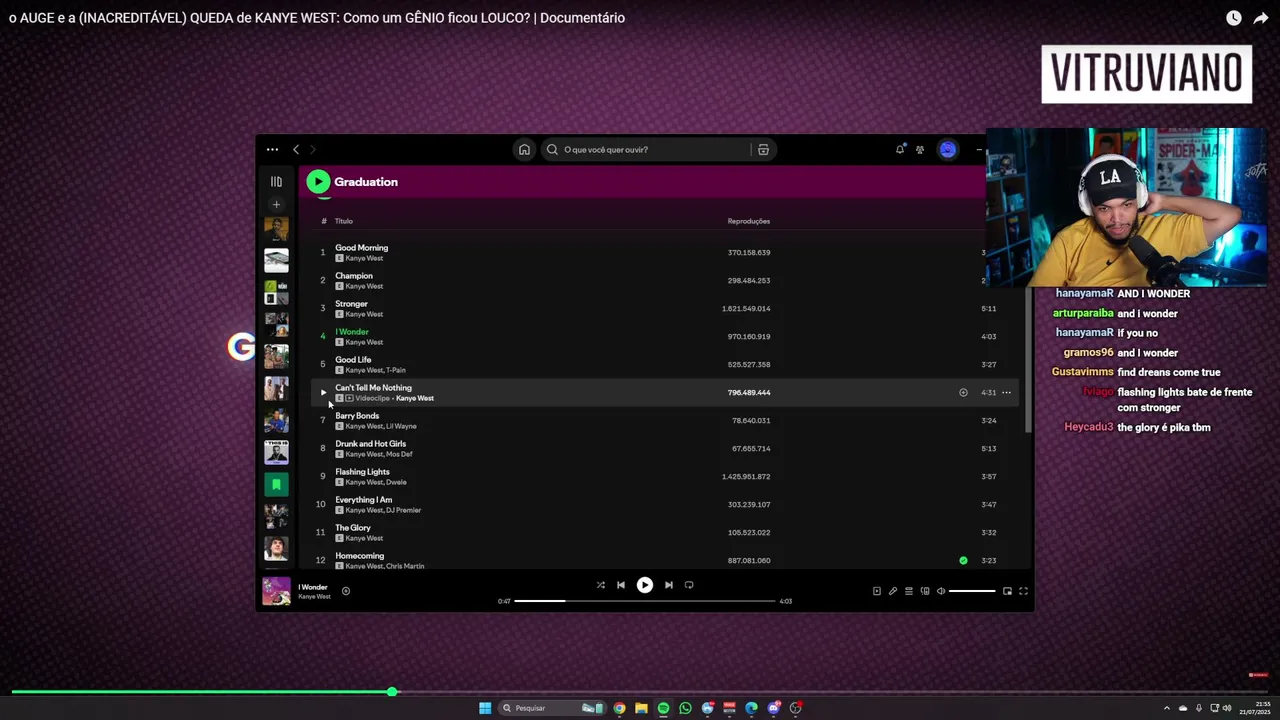Toggle repeat in the player bar
The width and height of the screenshot is (1280, 720).
point(689,585)
